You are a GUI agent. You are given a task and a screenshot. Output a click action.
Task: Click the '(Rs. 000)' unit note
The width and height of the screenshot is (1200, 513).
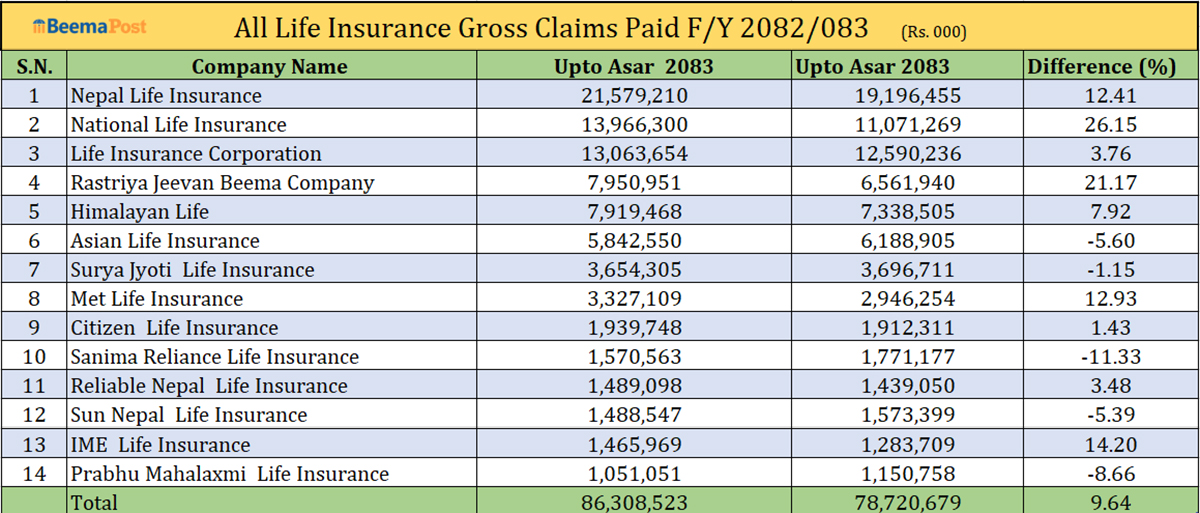[x=934, y=31]
